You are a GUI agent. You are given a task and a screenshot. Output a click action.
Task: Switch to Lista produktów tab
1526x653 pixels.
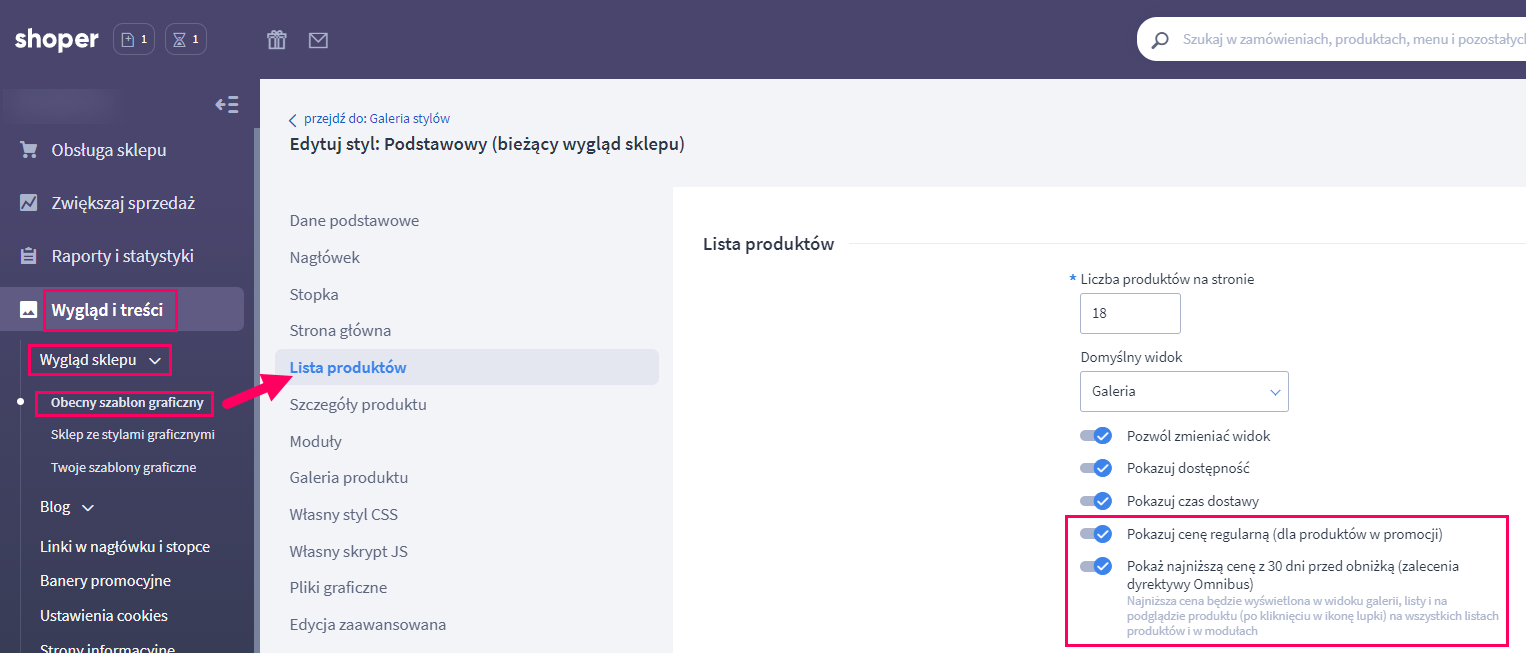pos(467,367)
